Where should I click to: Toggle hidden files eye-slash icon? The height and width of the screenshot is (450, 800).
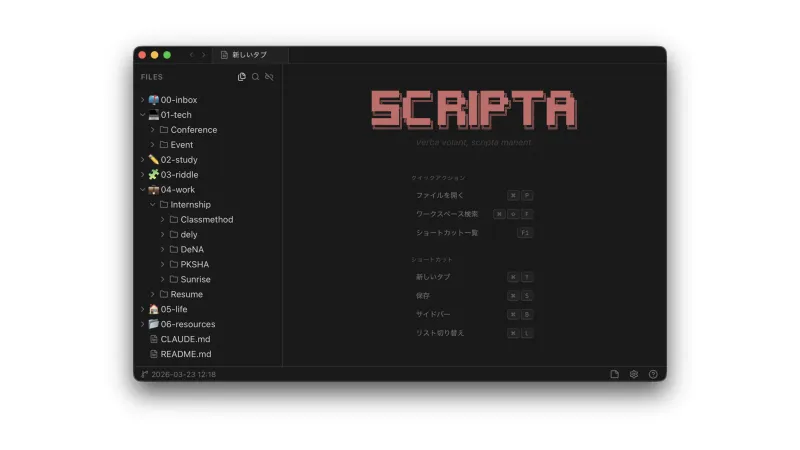[x=269, y=77]
